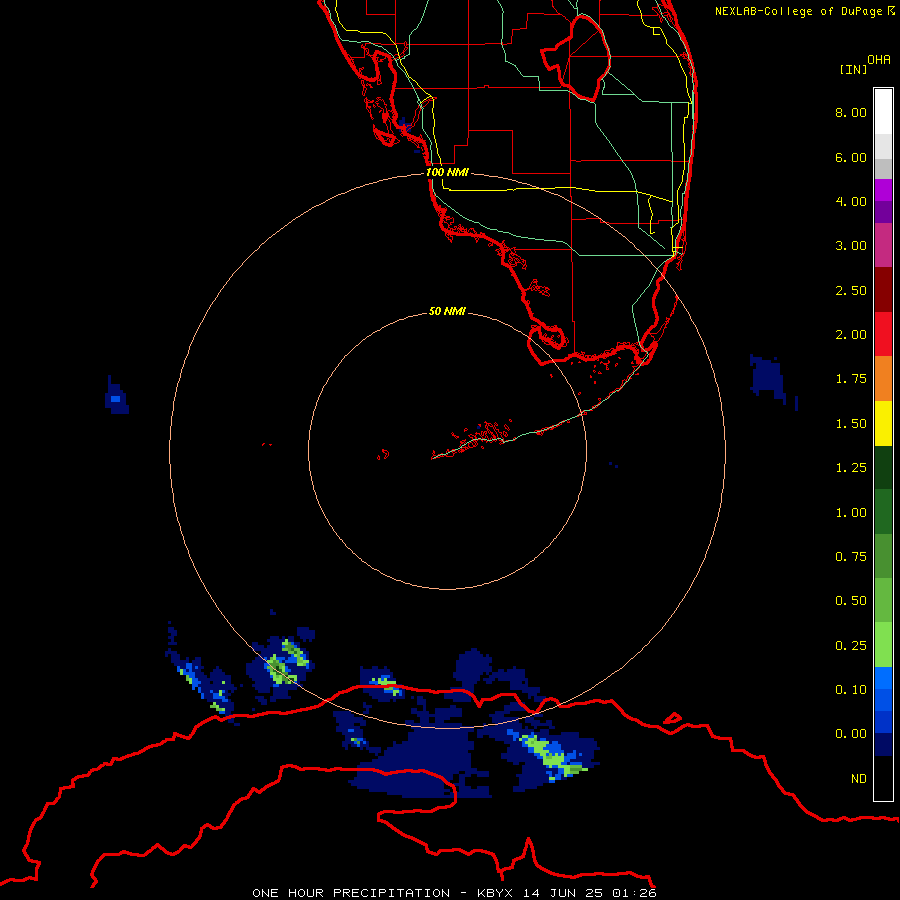The width and height of the screenshot is (900, 900).
Task: Select the 1.00 legend value
Action: pyautogui.click(x=851, y=513)
